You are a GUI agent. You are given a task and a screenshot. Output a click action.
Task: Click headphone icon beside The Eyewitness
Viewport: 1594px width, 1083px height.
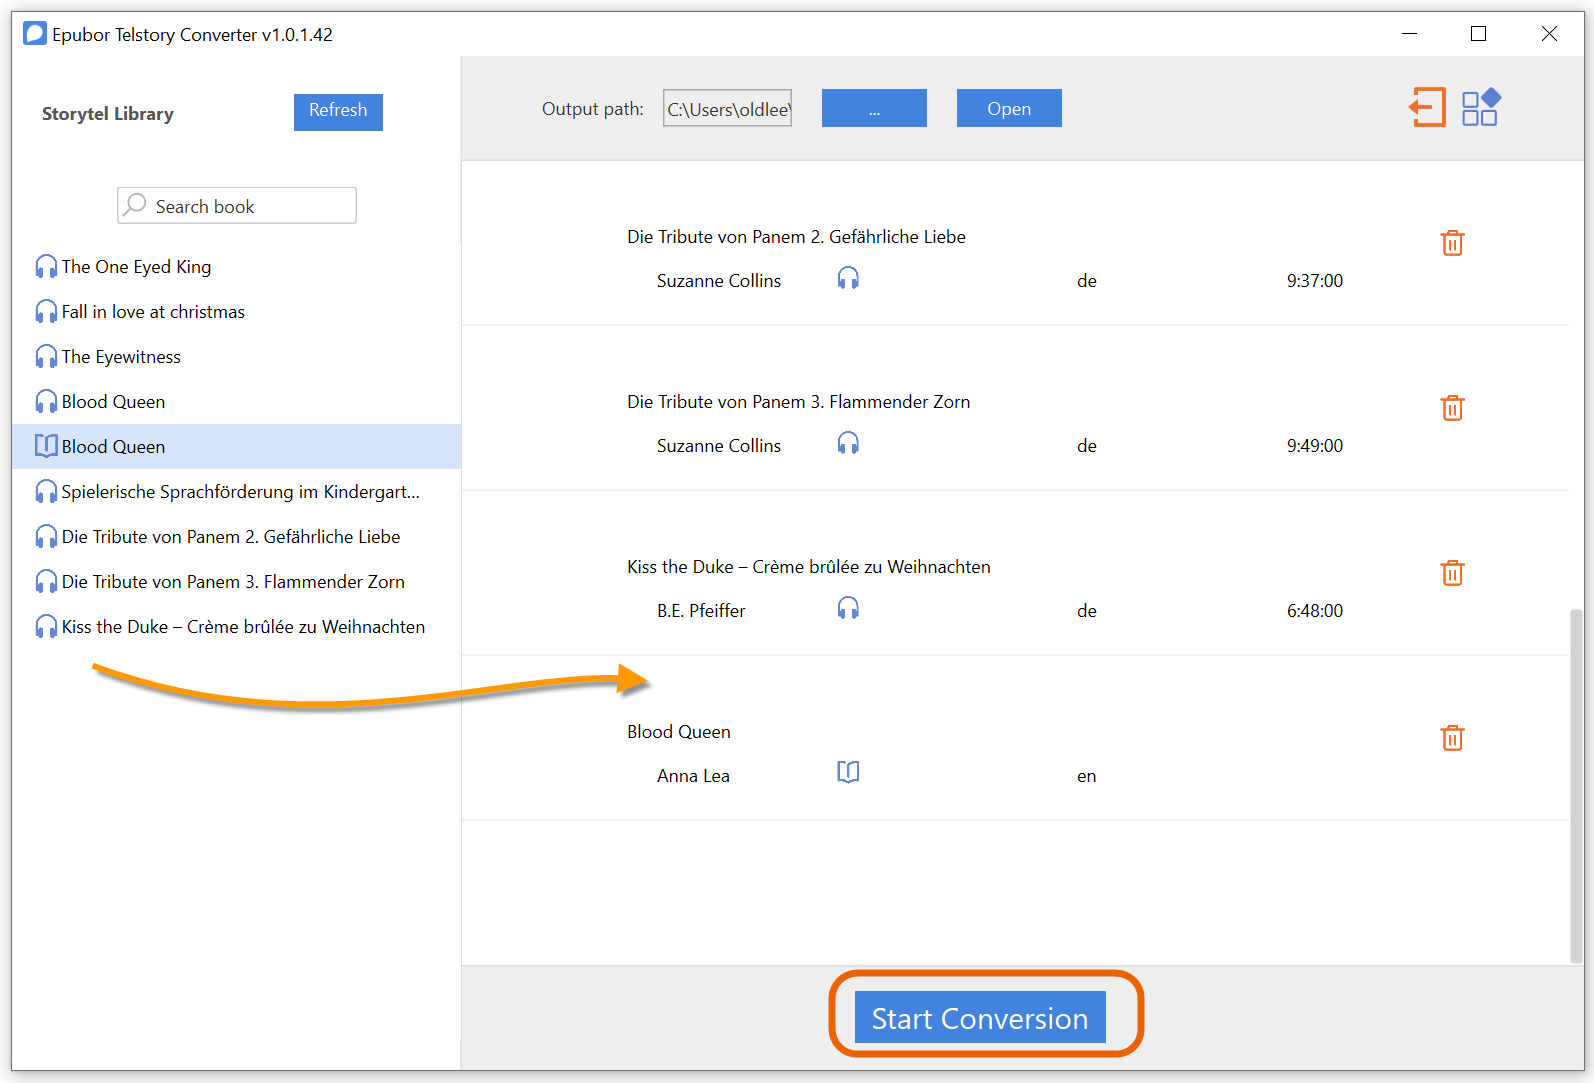[x=46, y=357]
